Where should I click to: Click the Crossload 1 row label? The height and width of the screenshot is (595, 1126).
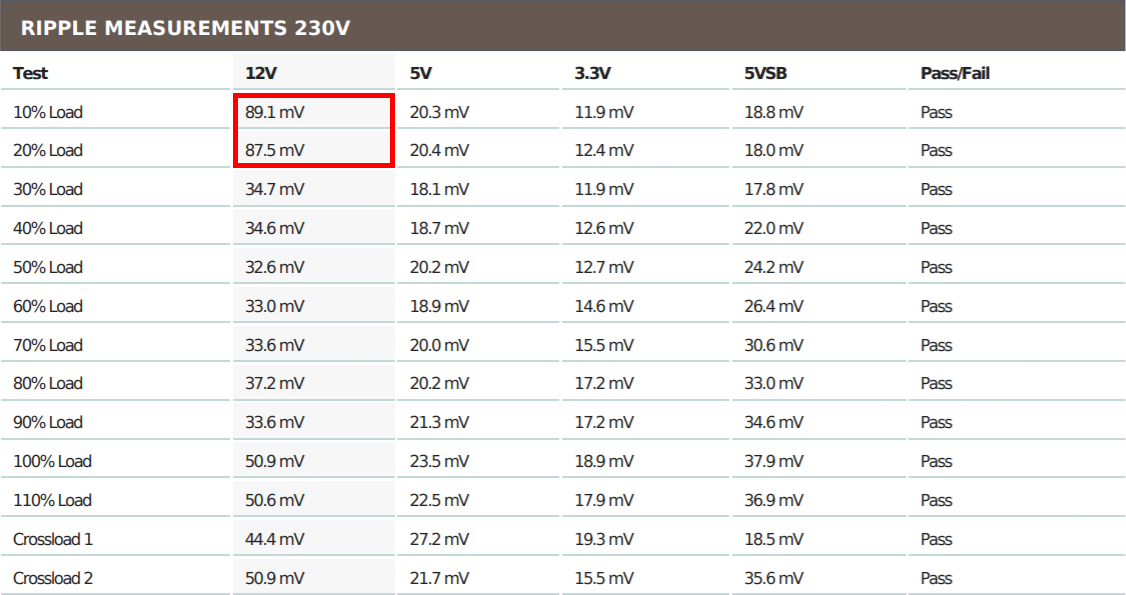52,540
